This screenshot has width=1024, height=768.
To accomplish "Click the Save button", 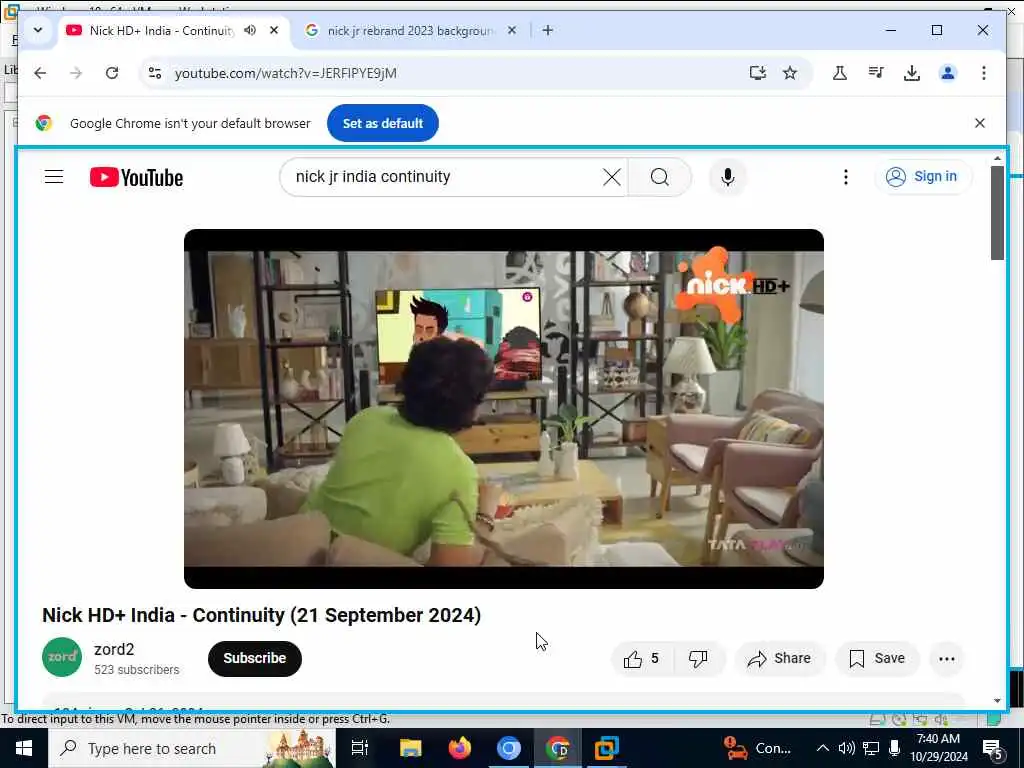I will [877, 658].
